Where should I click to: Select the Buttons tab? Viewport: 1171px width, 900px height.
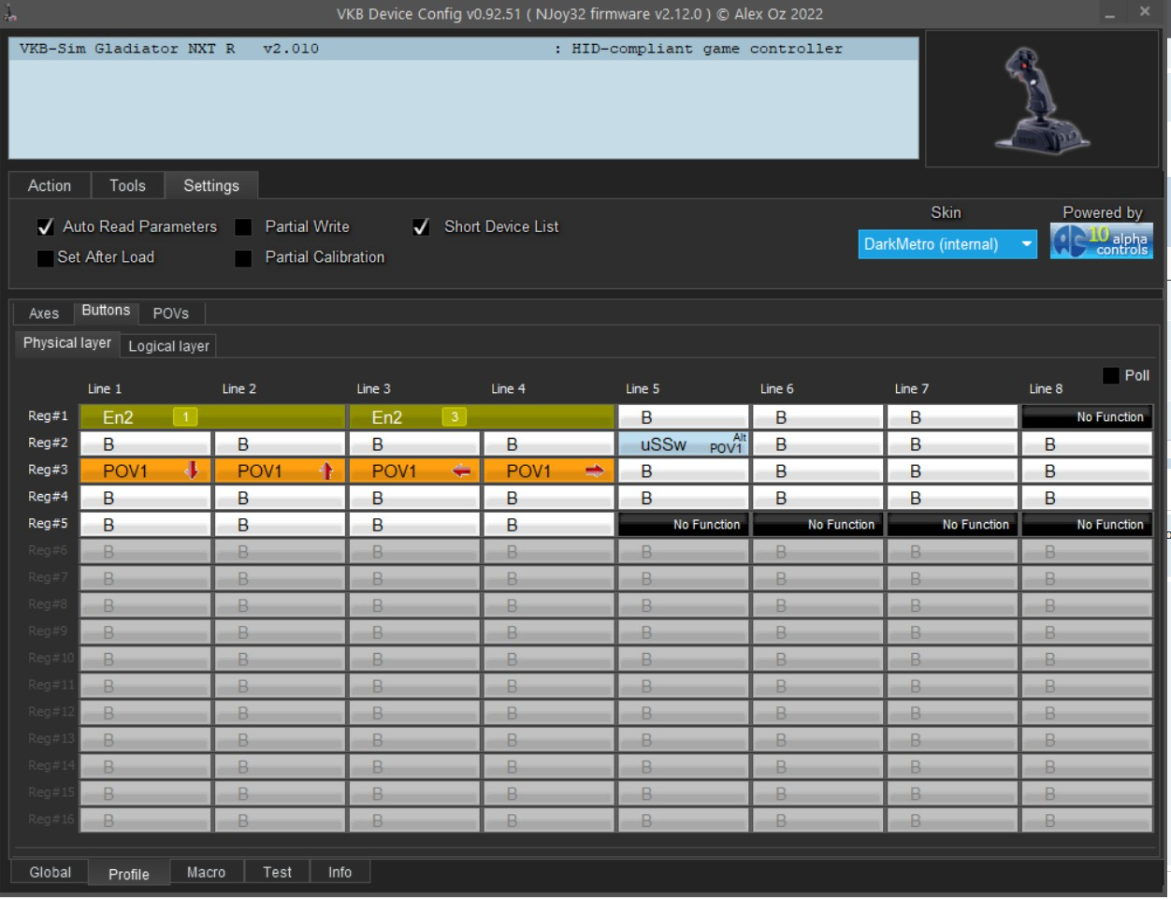click(x=106, y=310)
